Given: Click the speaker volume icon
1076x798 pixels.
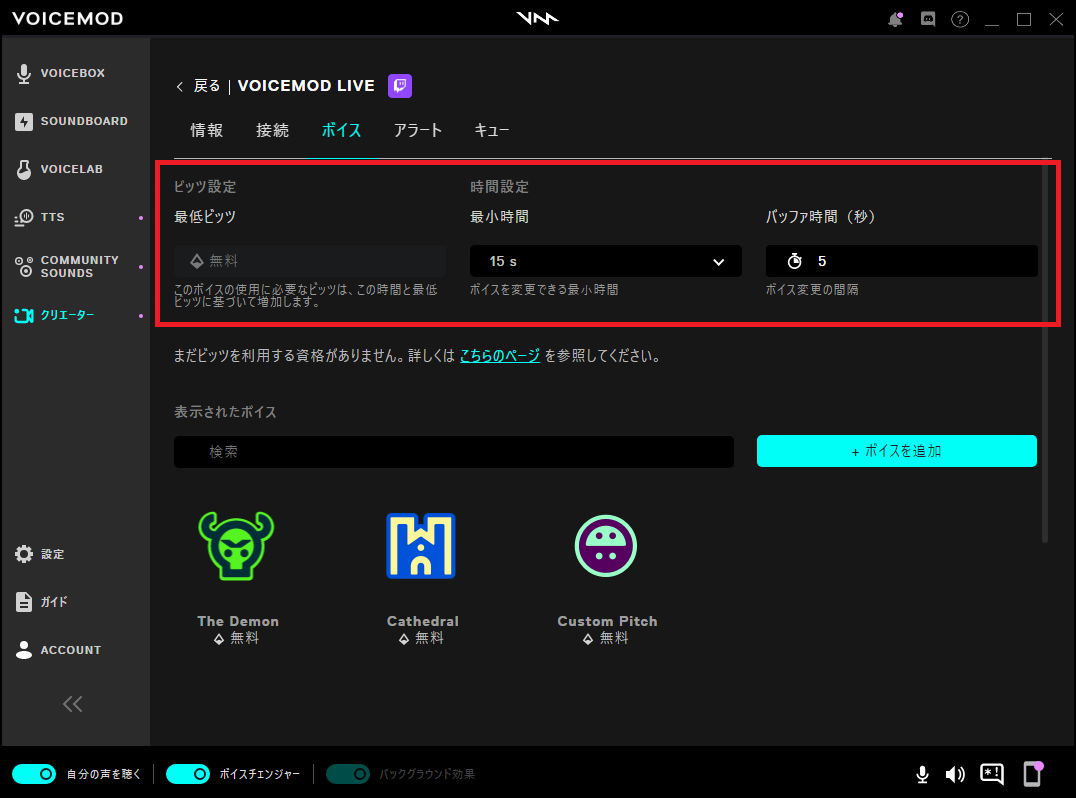Looking at the screenshot, I should pos(955,775).
